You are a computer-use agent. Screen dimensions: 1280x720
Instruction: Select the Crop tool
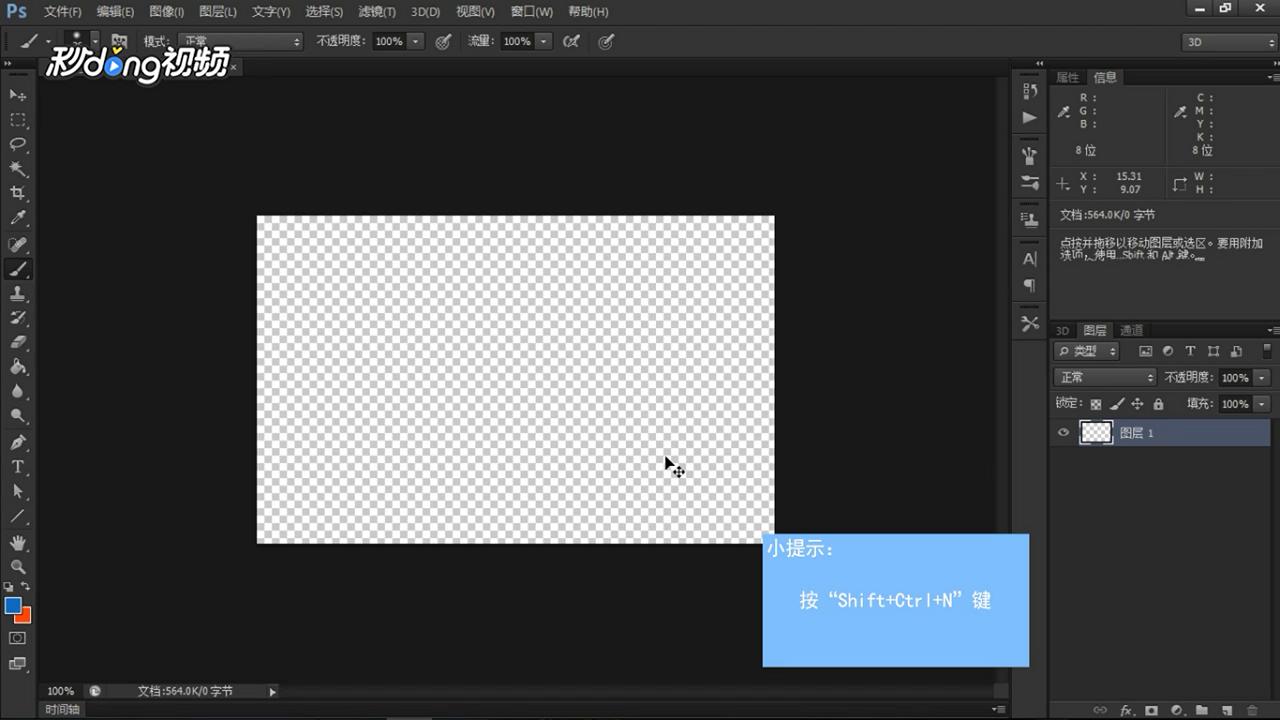pos(18,193)
